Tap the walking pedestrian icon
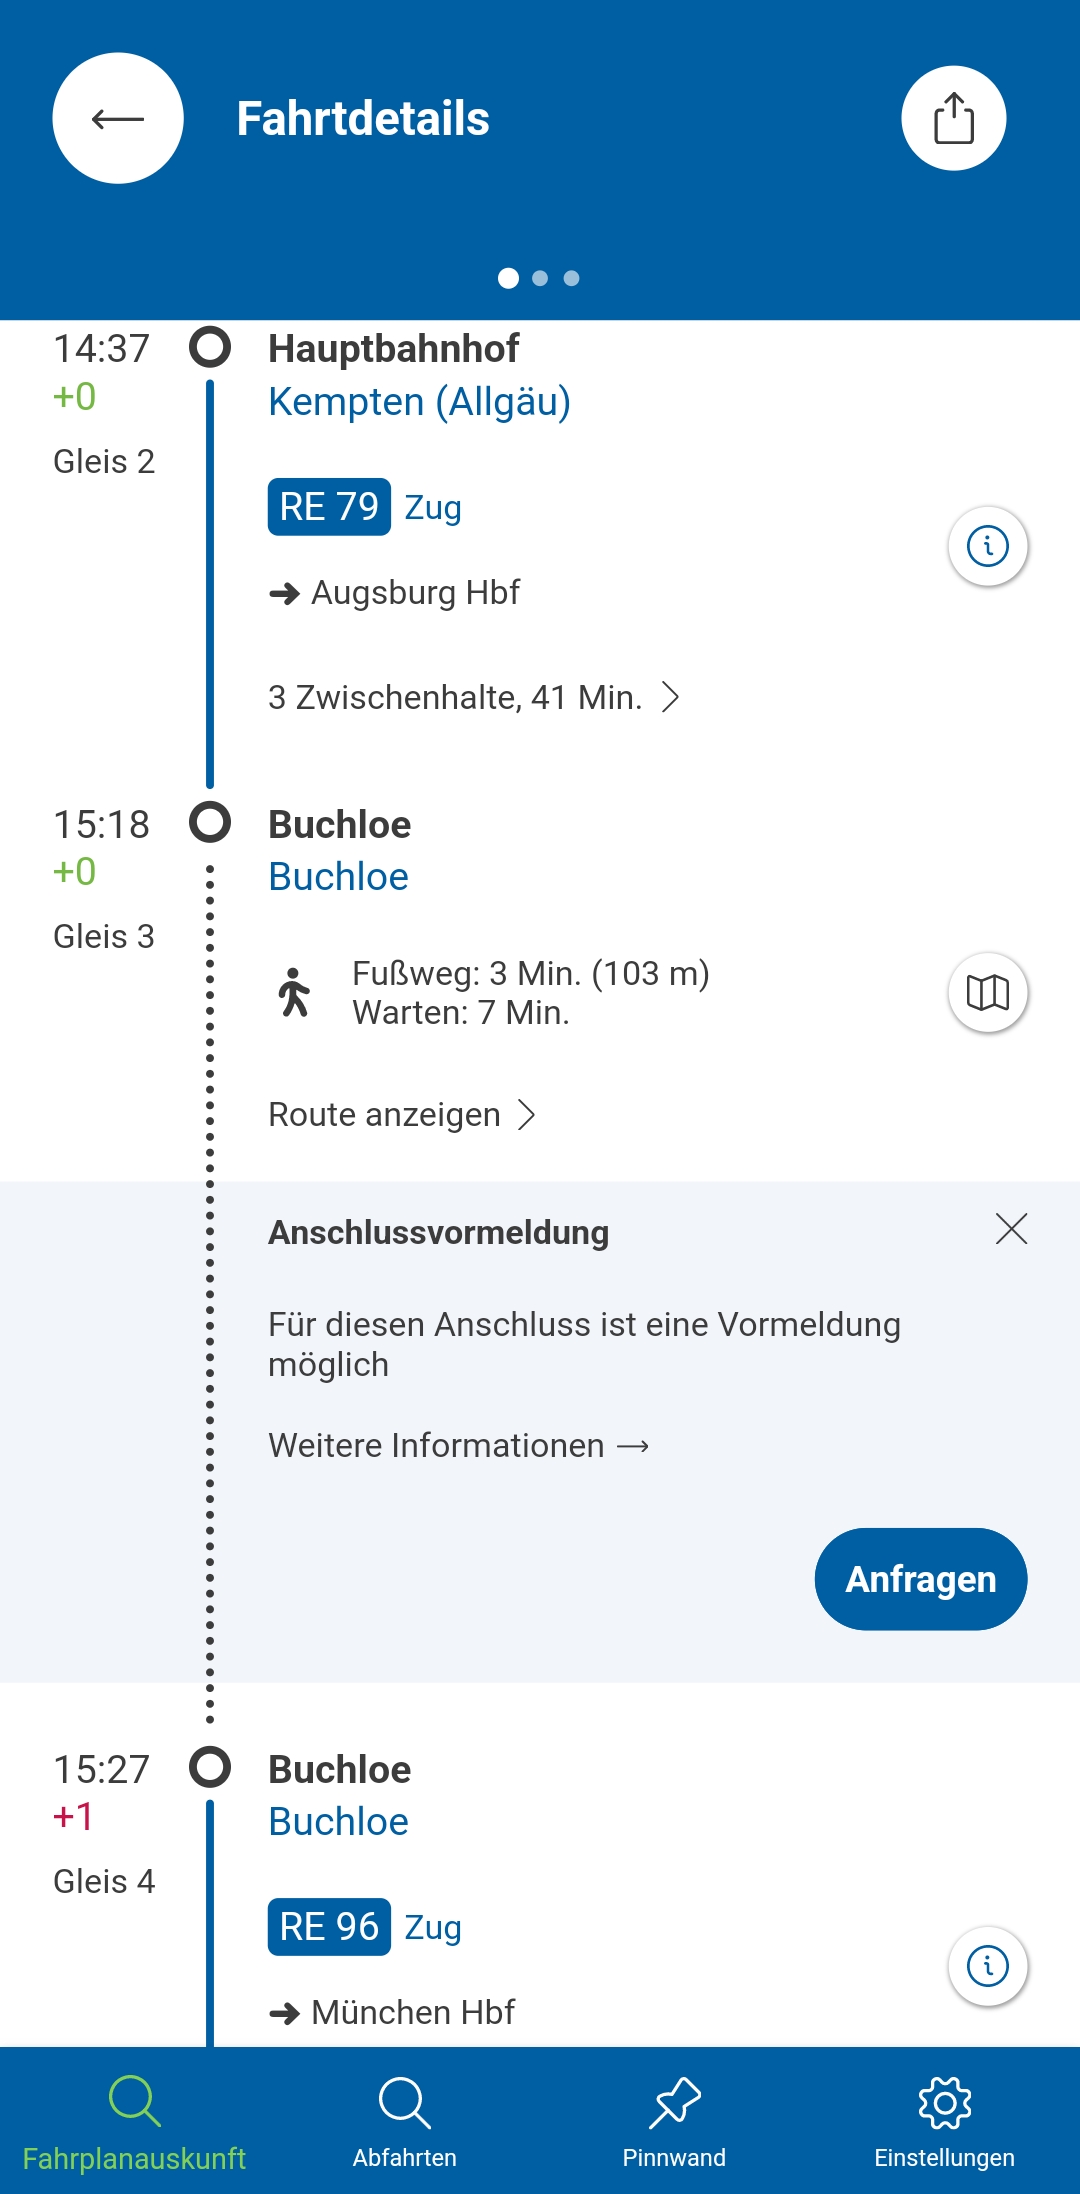This screenshot has width=1080, height=2194. (x=294, y=993)
